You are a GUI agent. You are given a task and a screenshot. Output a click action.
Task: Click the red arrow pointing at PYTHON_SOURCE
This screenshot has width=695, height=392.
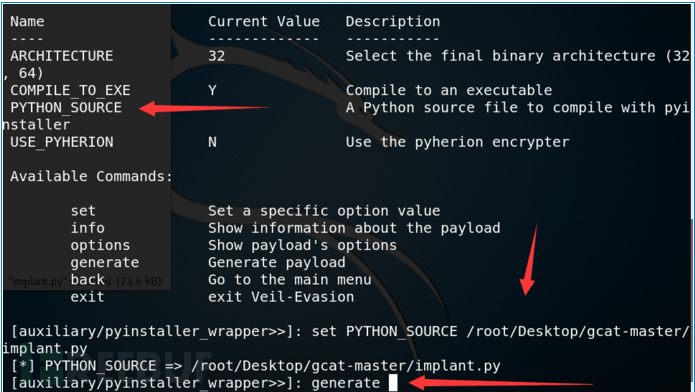coord(204,108)
